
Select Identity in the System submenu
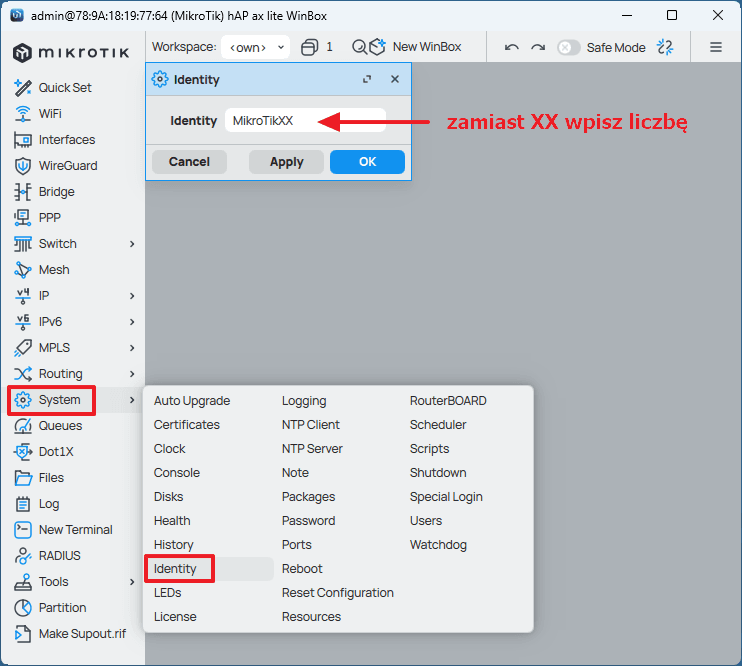[x=176, y=569]
